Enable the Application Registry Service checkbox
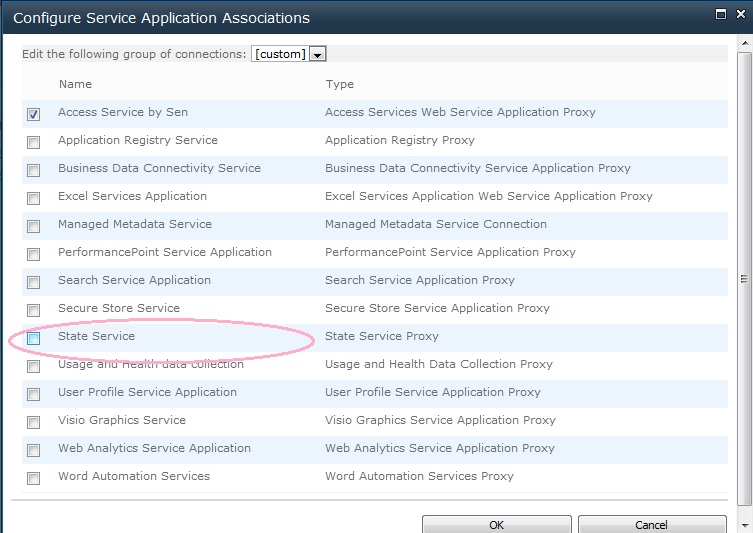 (x=34, y=142)
